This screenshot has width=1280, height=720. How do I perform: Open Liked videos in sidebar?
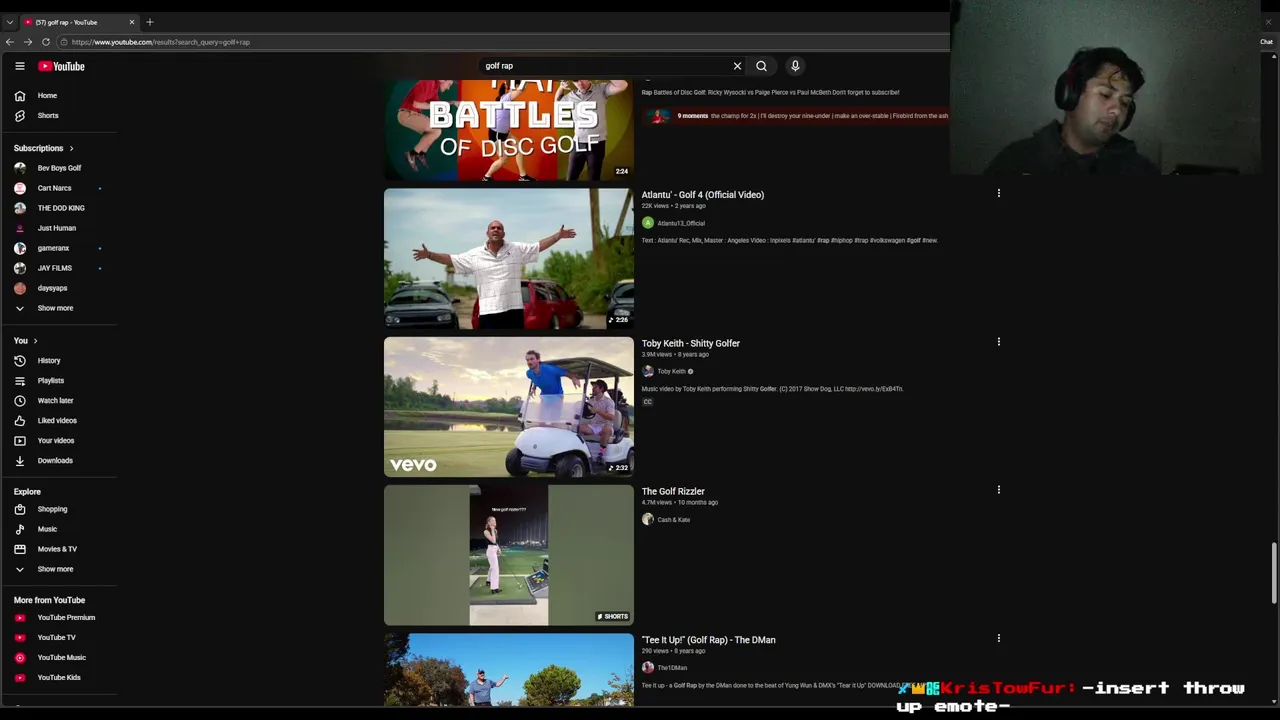coord(58,421)
